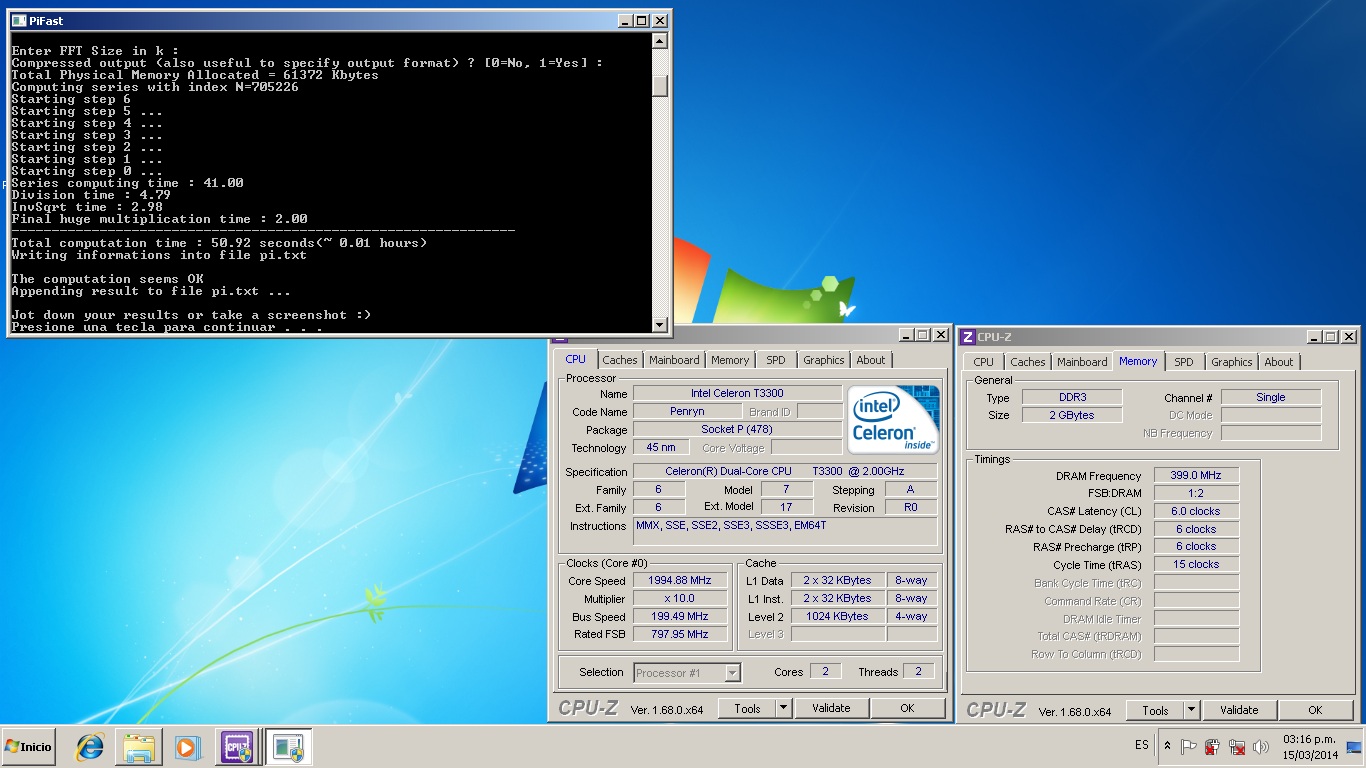Click the Show Desktop button
Image resolution: width=1366 pixels, height=768 pixels.
pos(1355,746)
